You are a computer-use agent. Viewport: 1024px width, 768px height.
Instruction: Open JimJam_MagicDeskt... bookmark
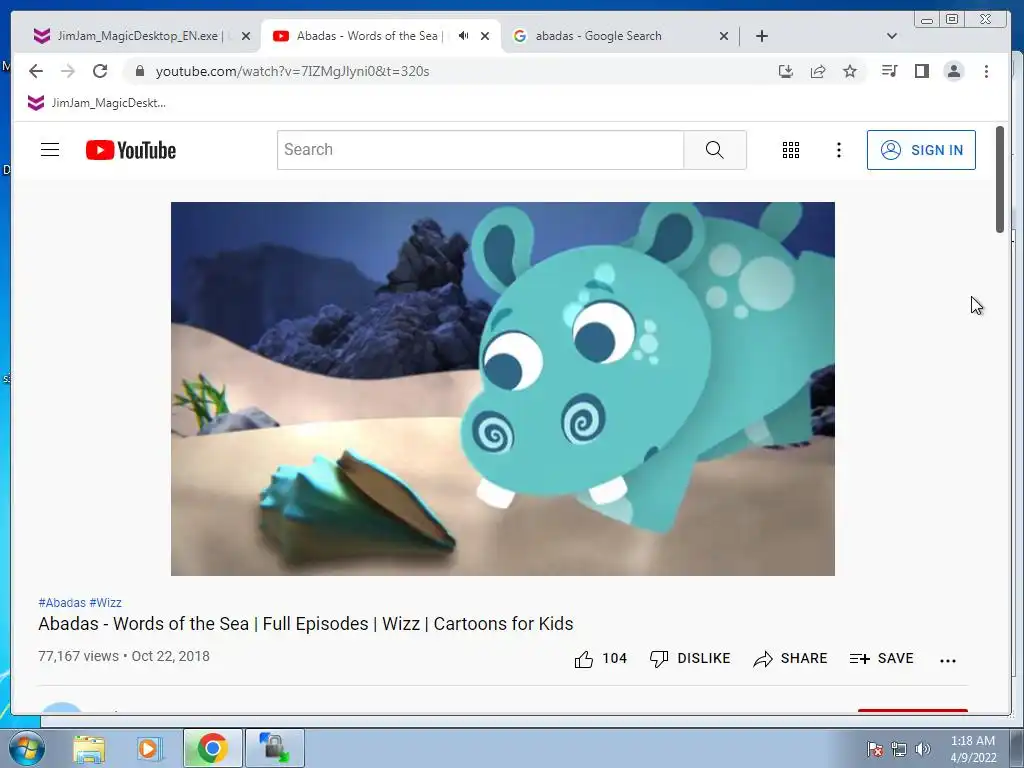(97, 103)
